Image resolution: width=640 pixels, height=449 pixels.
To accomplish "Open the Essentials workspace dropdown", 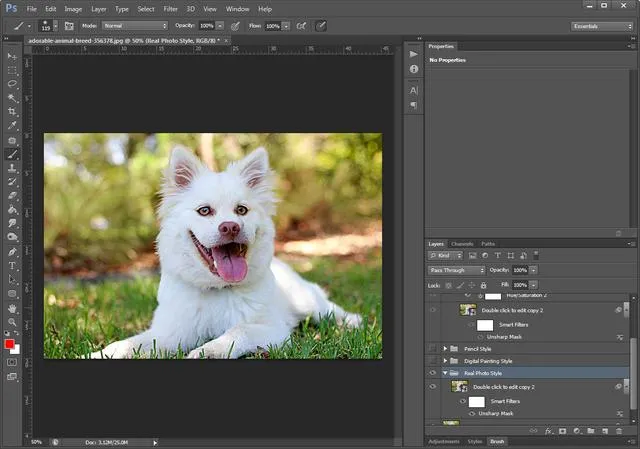I will (602, 26).
